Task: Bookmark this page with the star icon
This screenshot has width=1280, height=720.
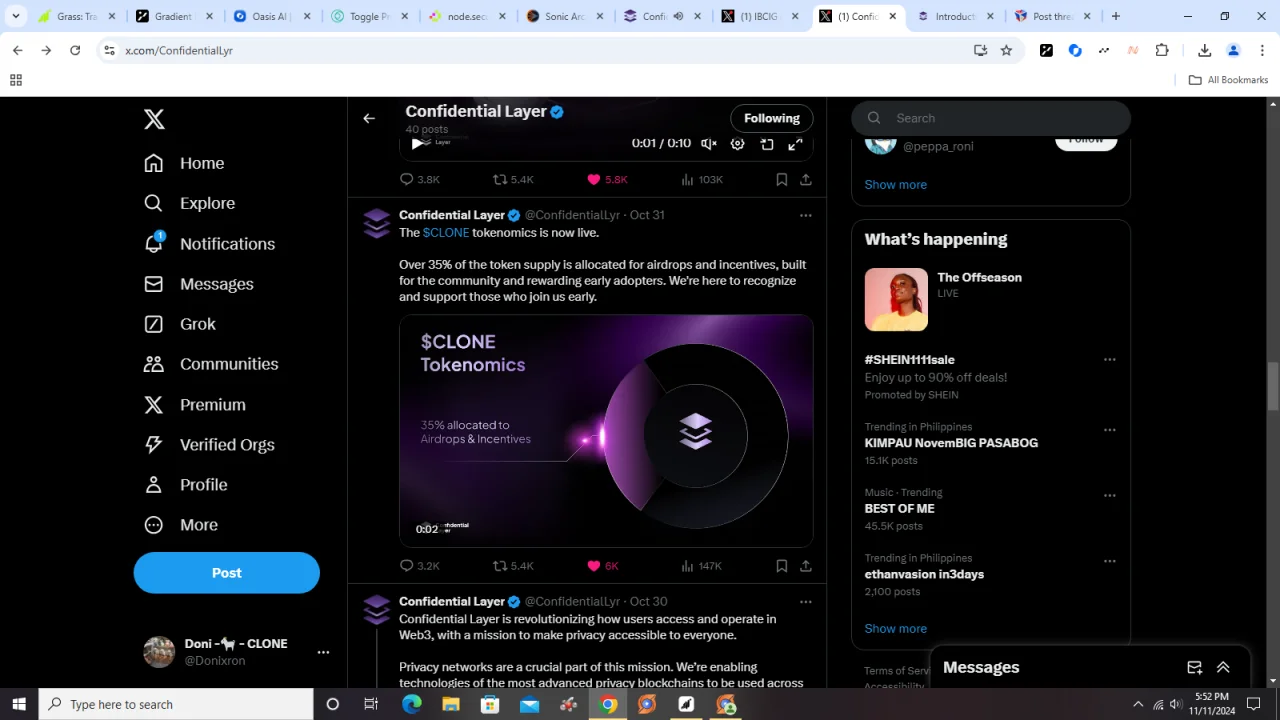Action: [x=1007, y=50]
